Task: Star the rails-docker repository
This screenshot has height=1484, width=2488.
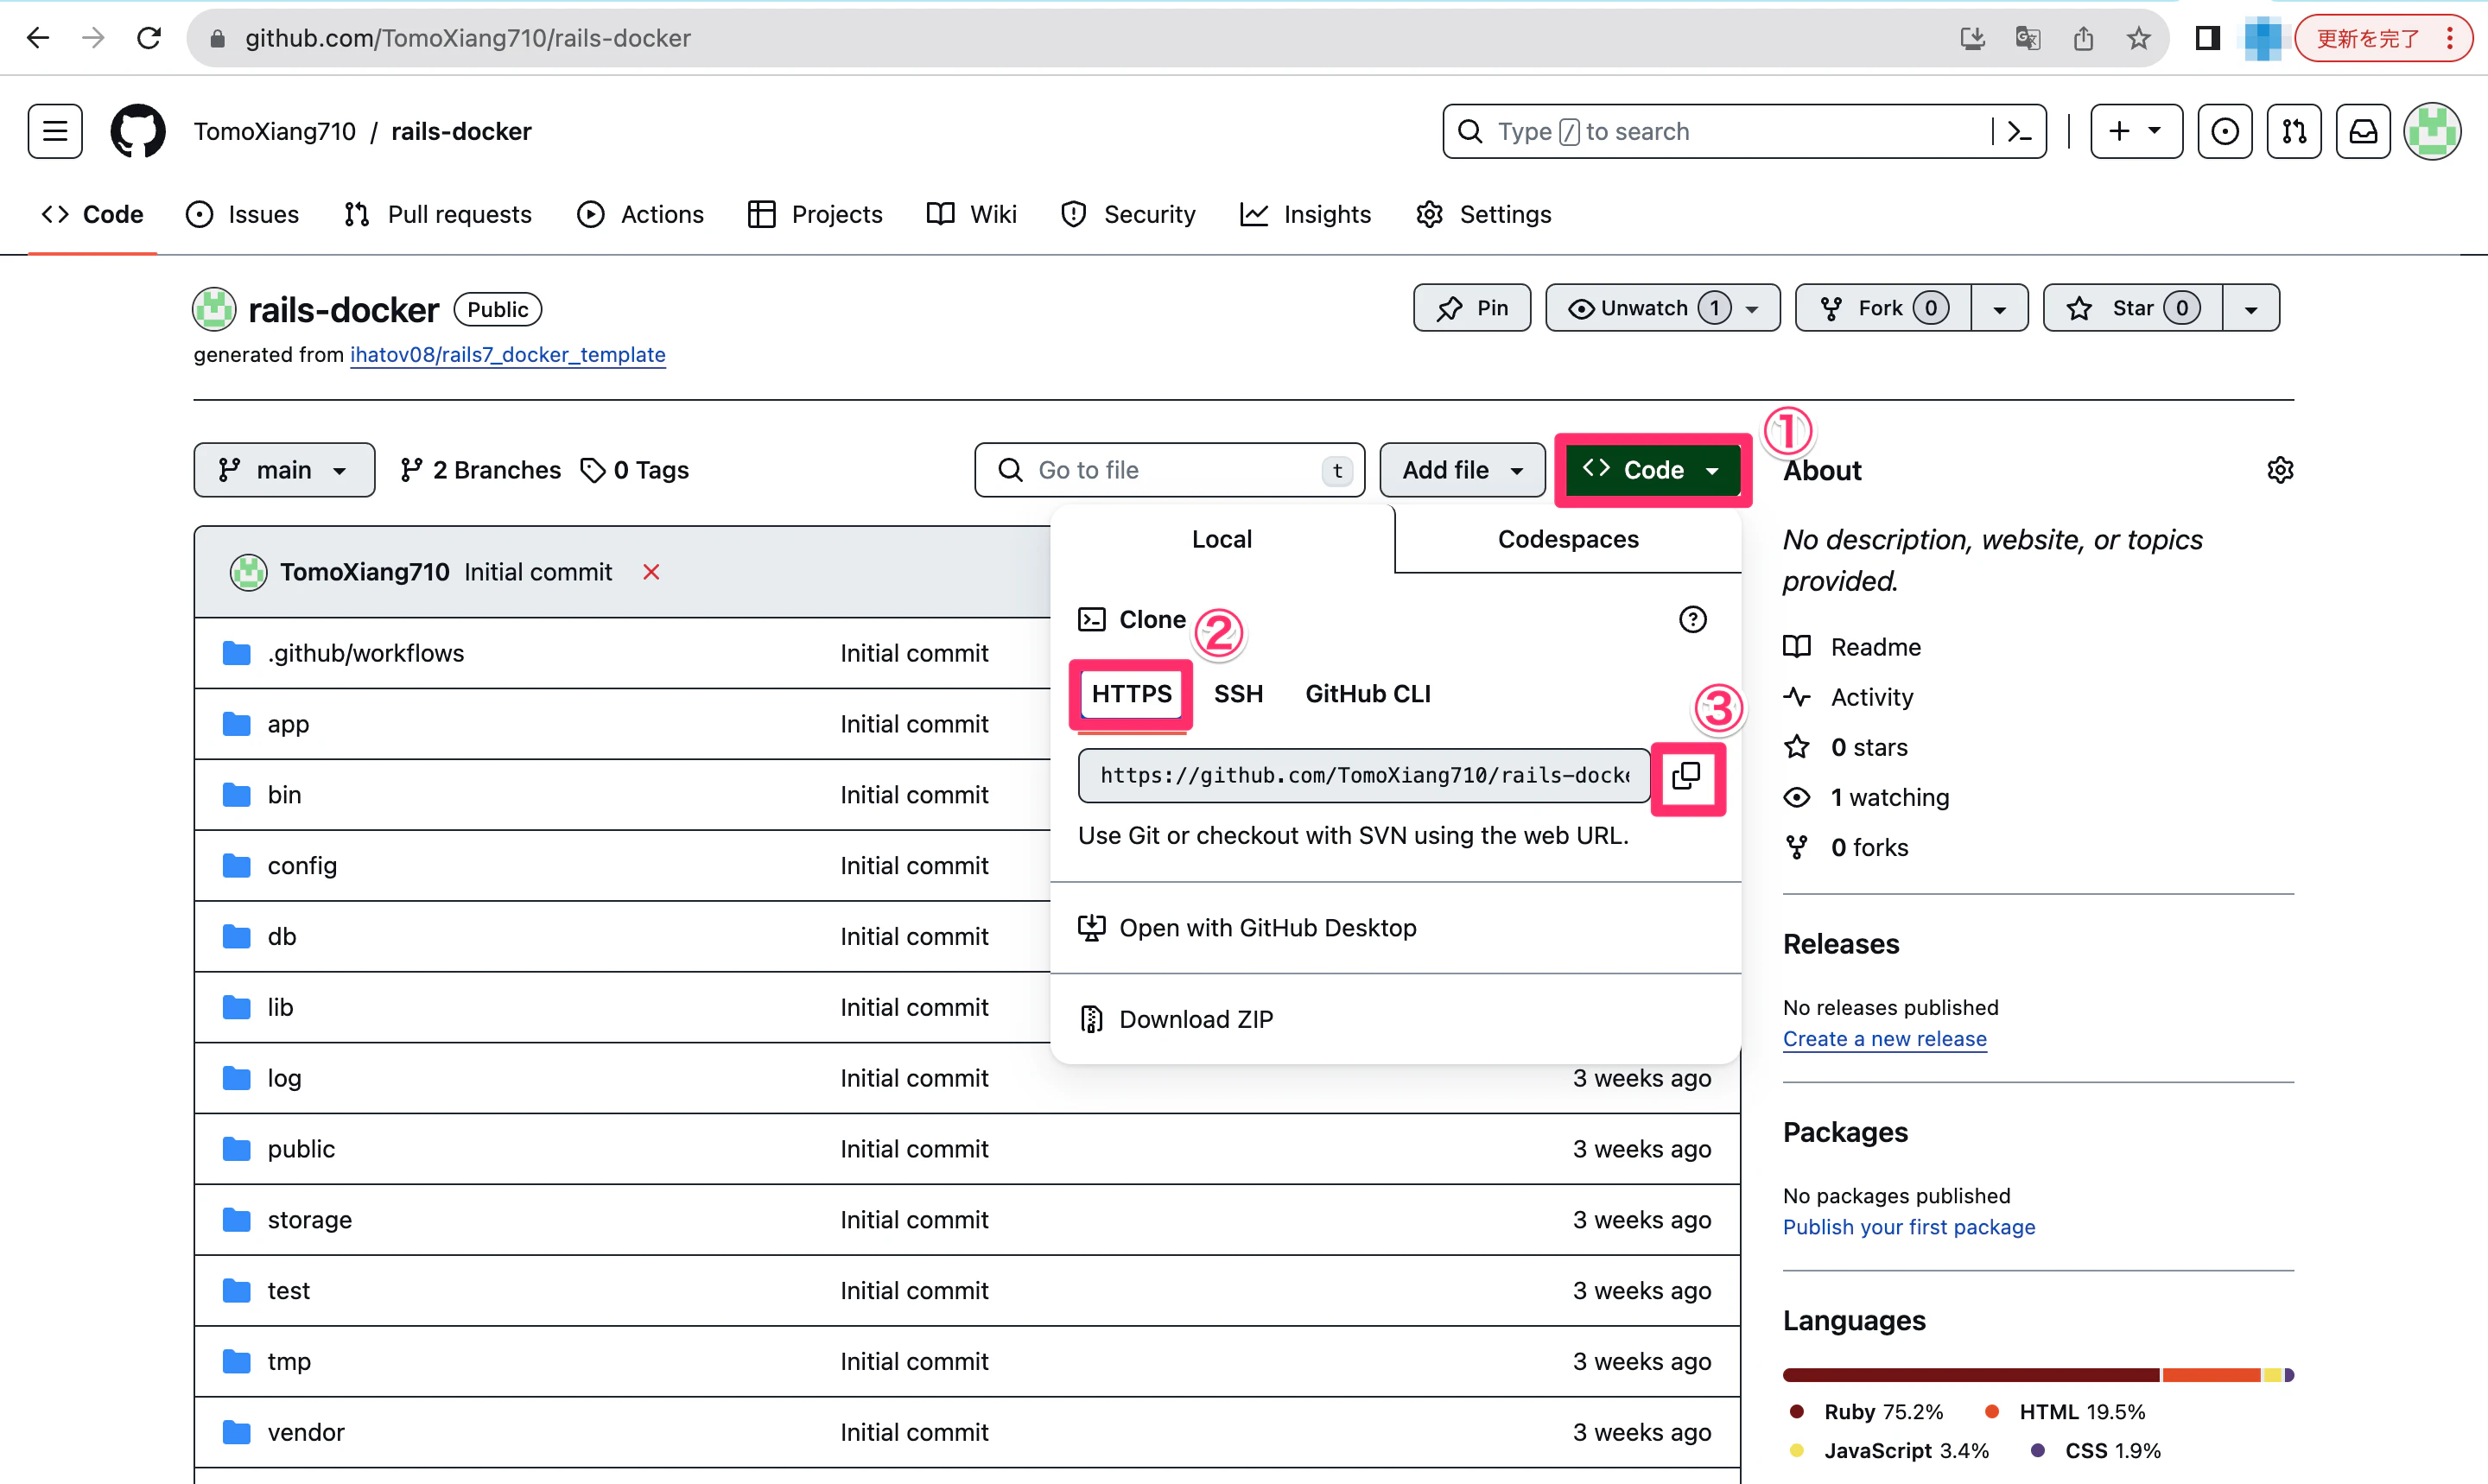Action: 2132,308
